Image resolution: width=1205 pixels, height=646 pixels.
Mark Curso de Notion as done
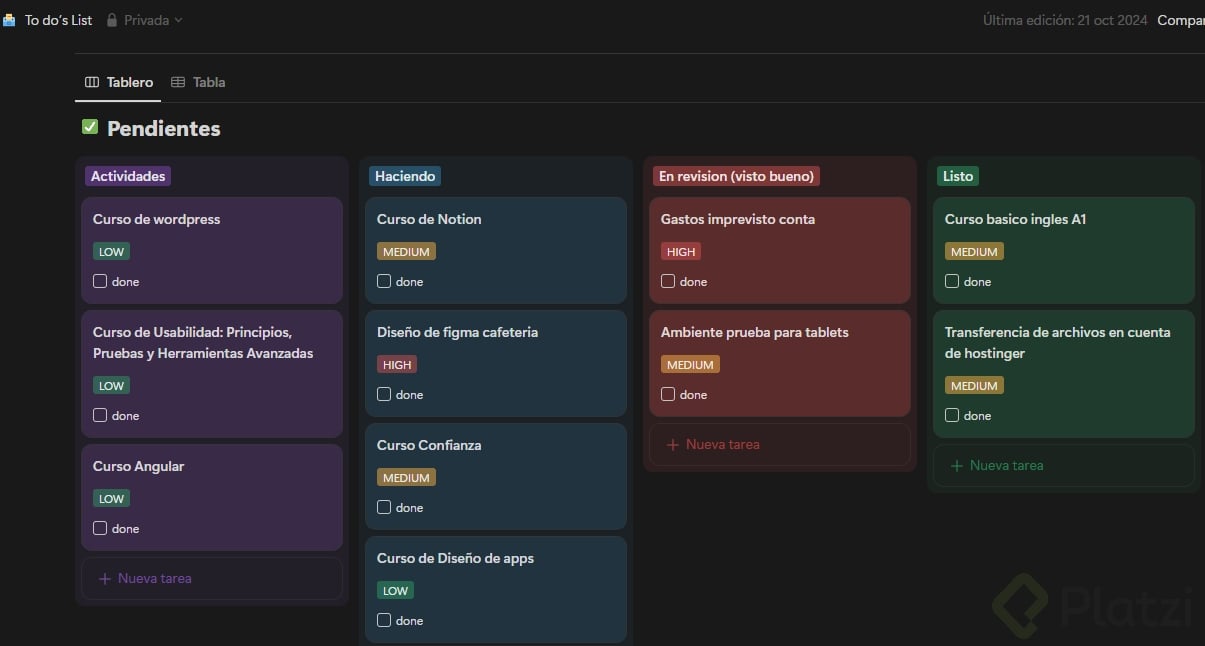click(384, 281)
